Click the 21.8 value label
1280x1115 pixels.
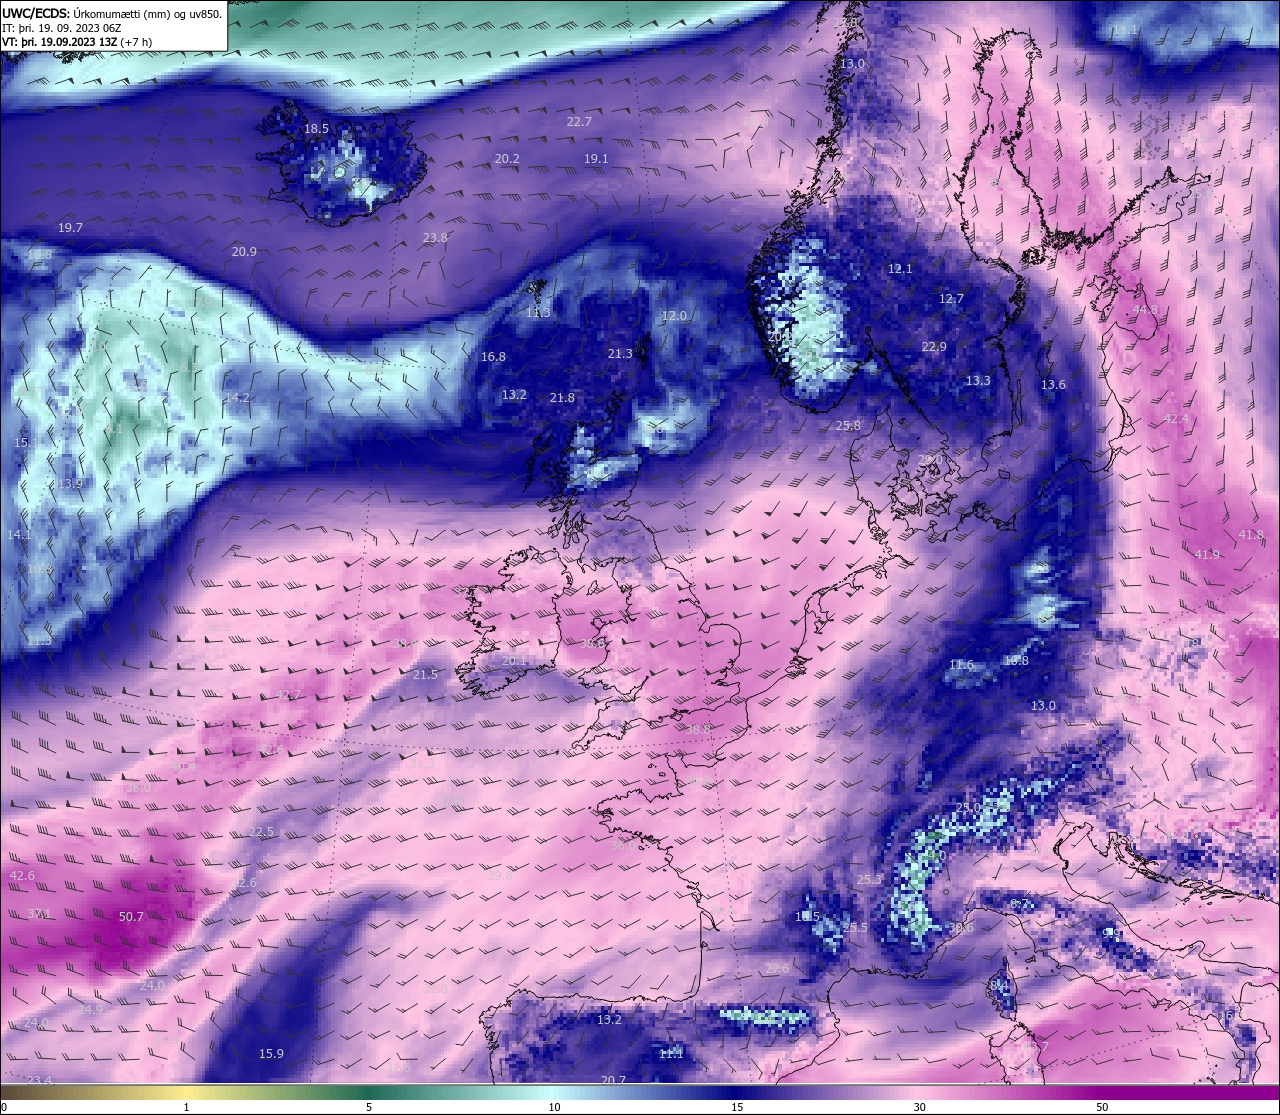562,398
